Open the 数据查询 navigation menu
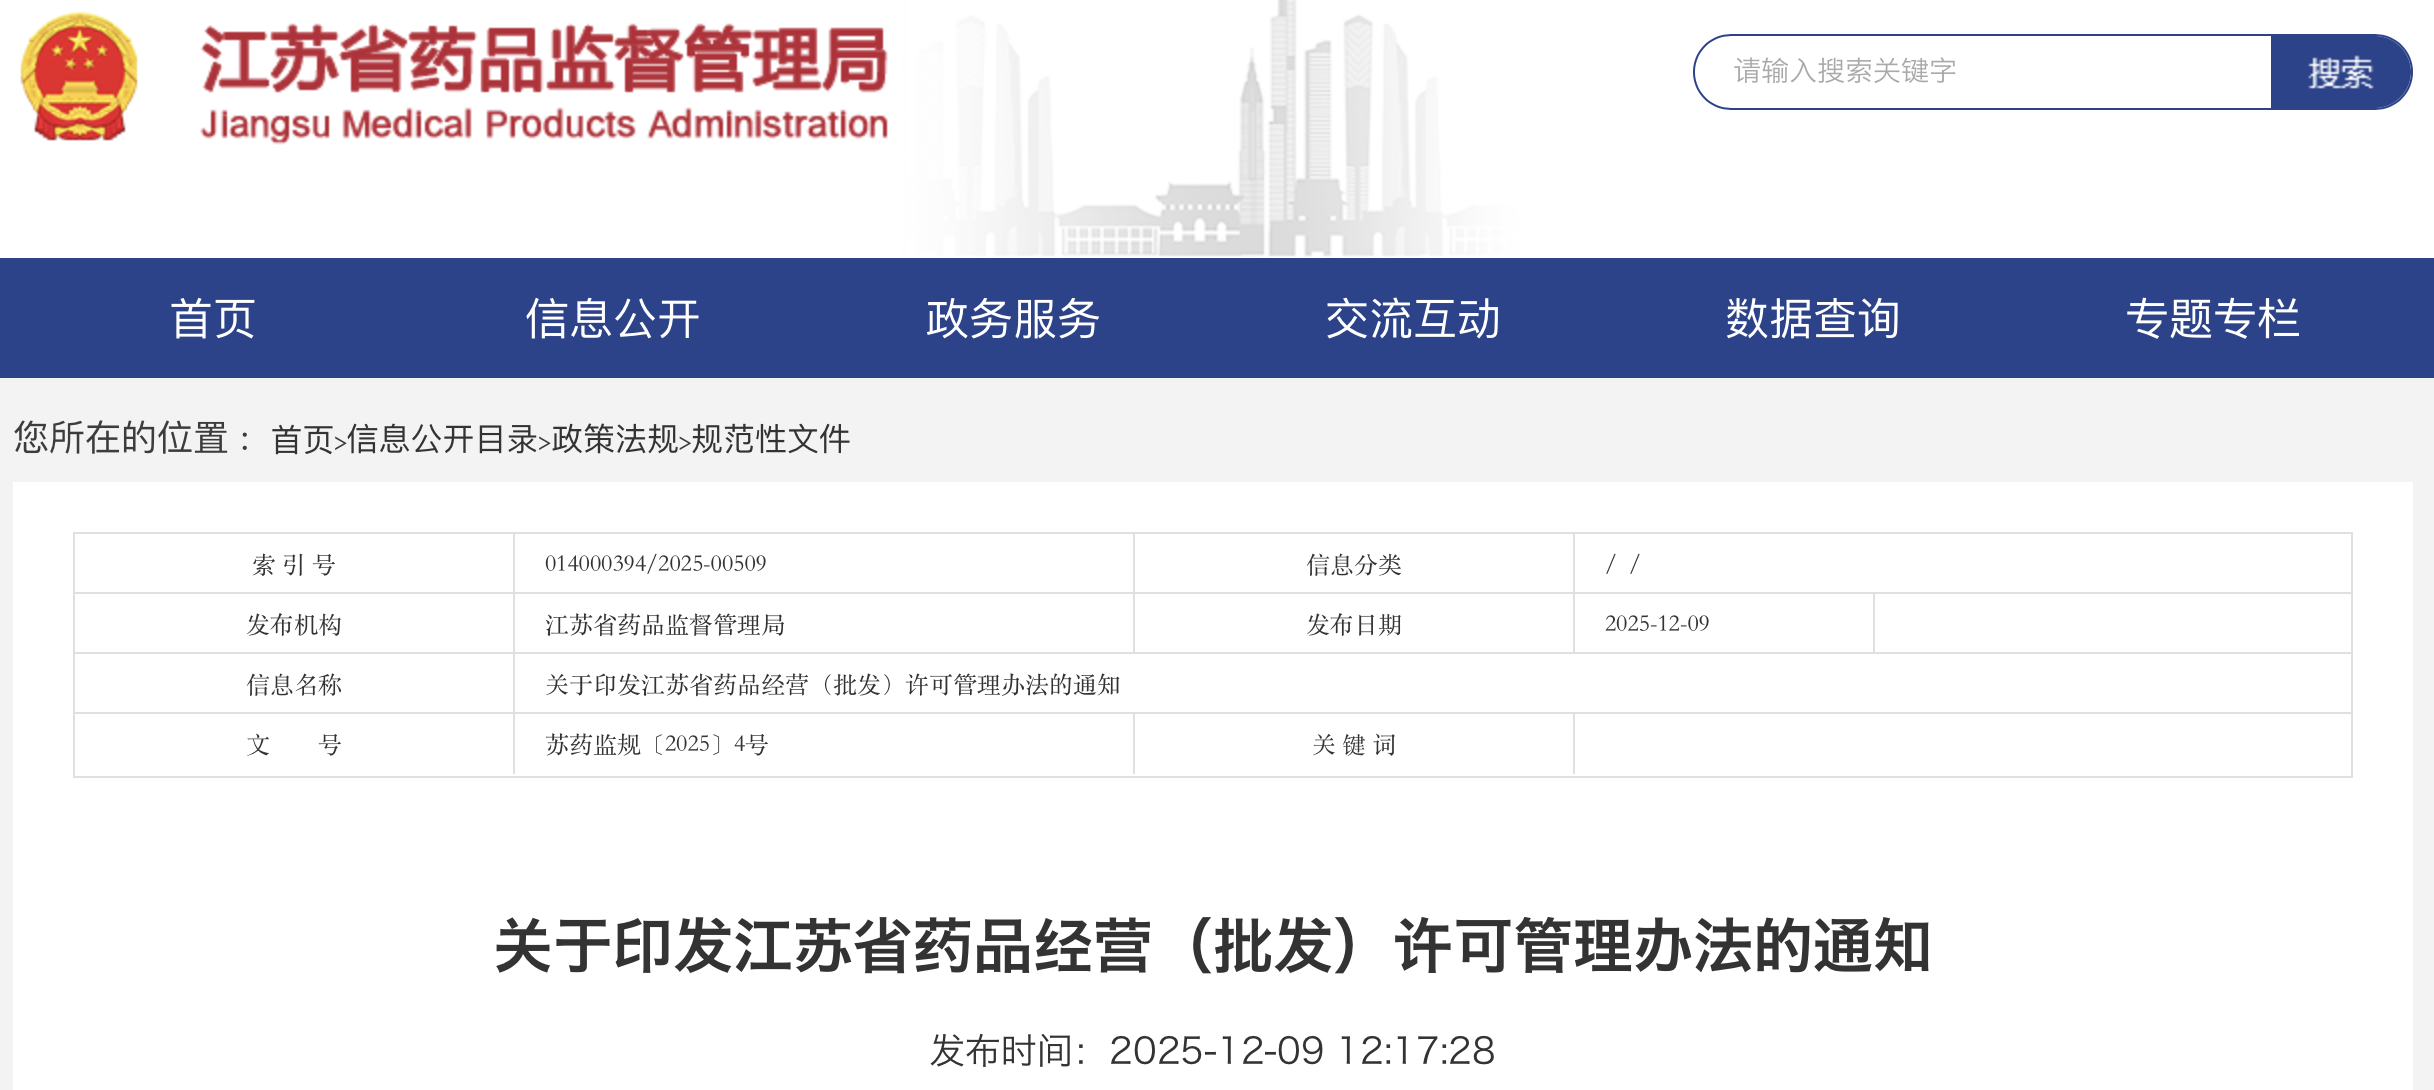The width and height of the screenshot is (2434, 1090). click(x=1812, y=319)
